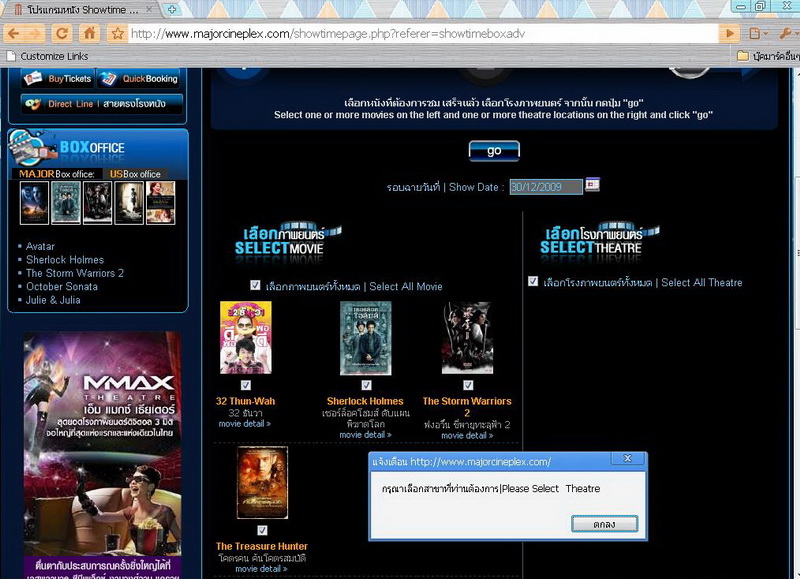Open the Sherlock Holmes thumbnail in Box Office
The height and width of the screenshot is (579, 800).
pyautogui.click(x=66, y=203)
